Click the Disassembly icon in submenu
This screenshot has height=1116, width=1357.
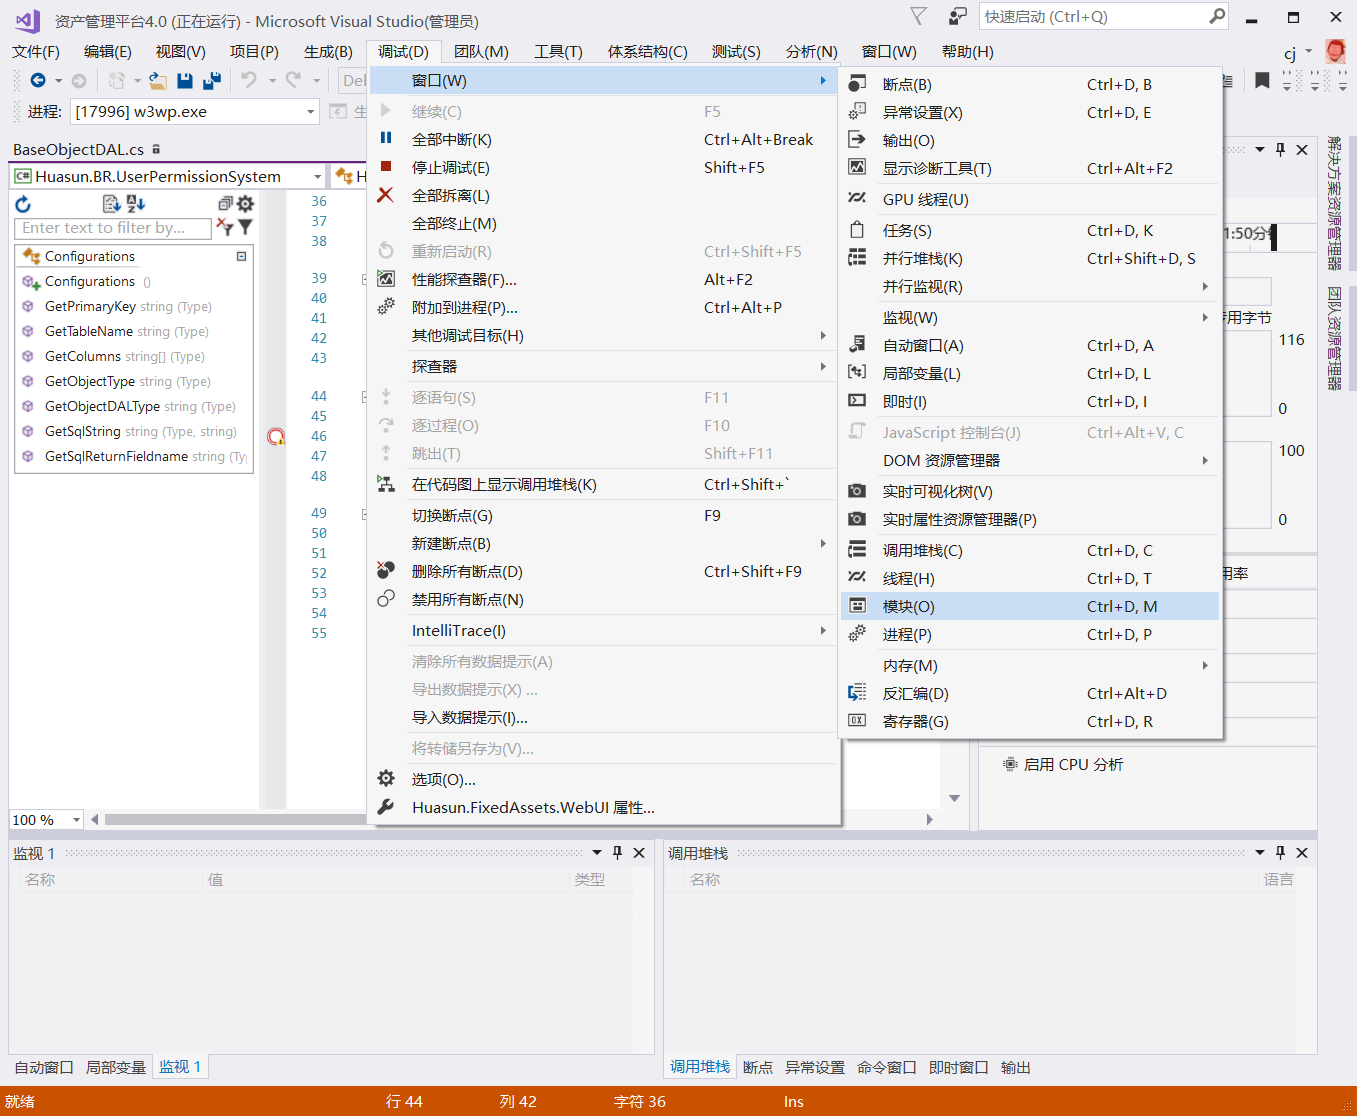click(x=857, y=693)
